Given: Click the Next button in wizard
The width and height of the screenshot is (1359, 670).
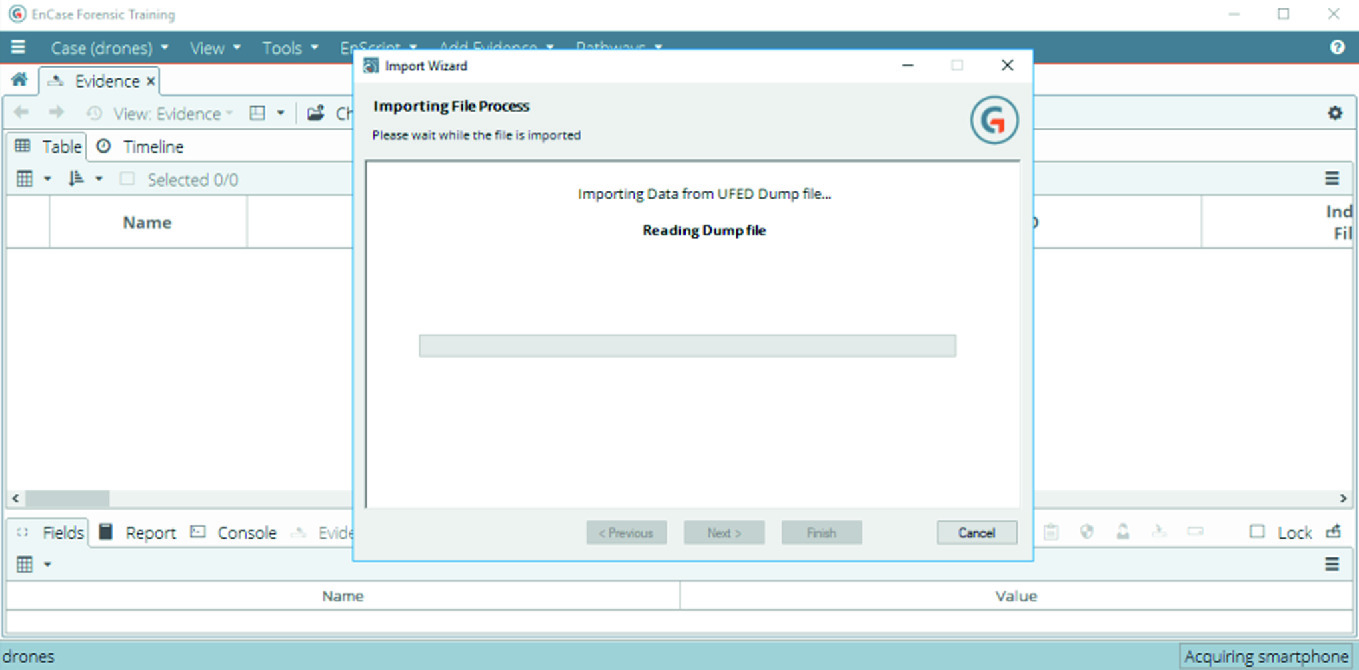Looking at the screenshot, I should coord(724,533).
